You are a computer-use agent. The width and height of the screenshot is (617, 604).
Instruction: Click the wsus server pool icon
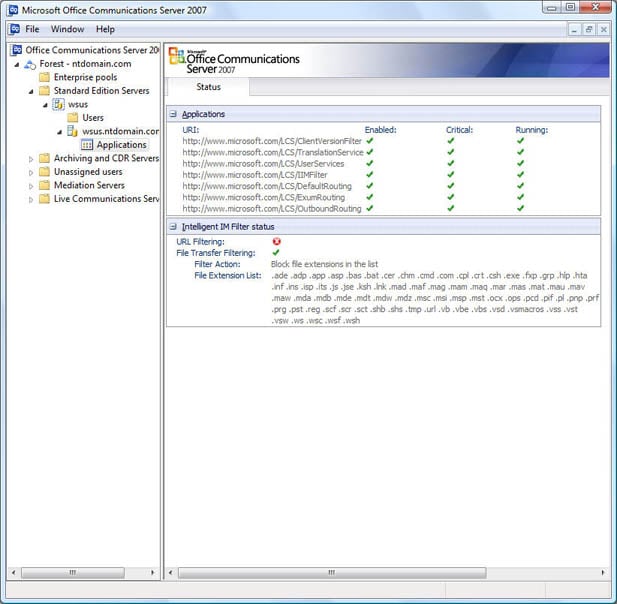[x=58, y=104]
